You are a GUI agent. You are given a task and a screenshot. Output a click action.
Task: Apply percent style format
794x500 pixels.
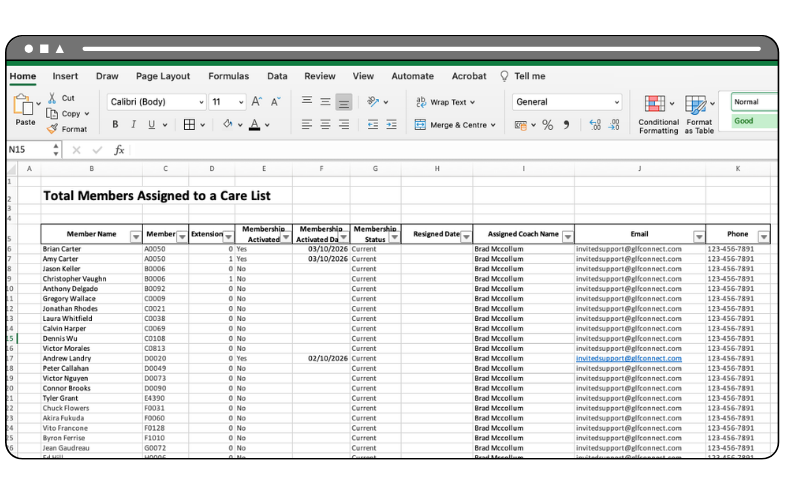(547, 125)
